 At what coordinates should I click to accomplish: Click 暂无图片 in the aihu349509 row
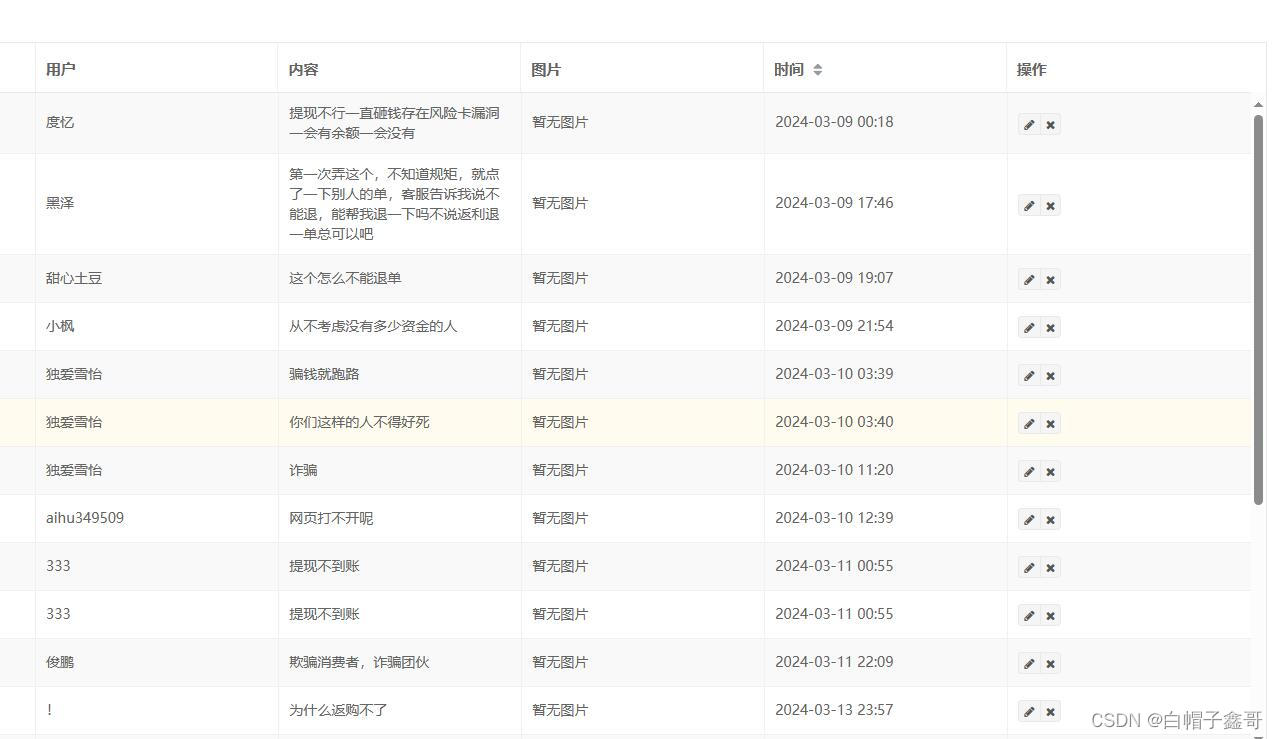pos(560,518)
